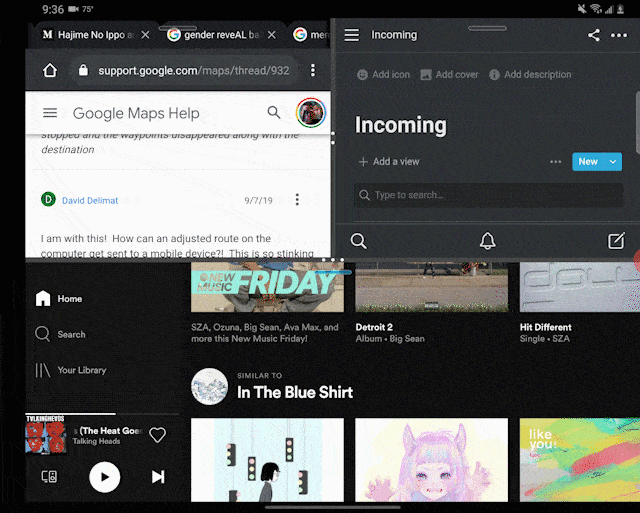Open Notion page options three-dot menu
The height and width of the screenshot is (513, 640).
click(x=619, y=35)
